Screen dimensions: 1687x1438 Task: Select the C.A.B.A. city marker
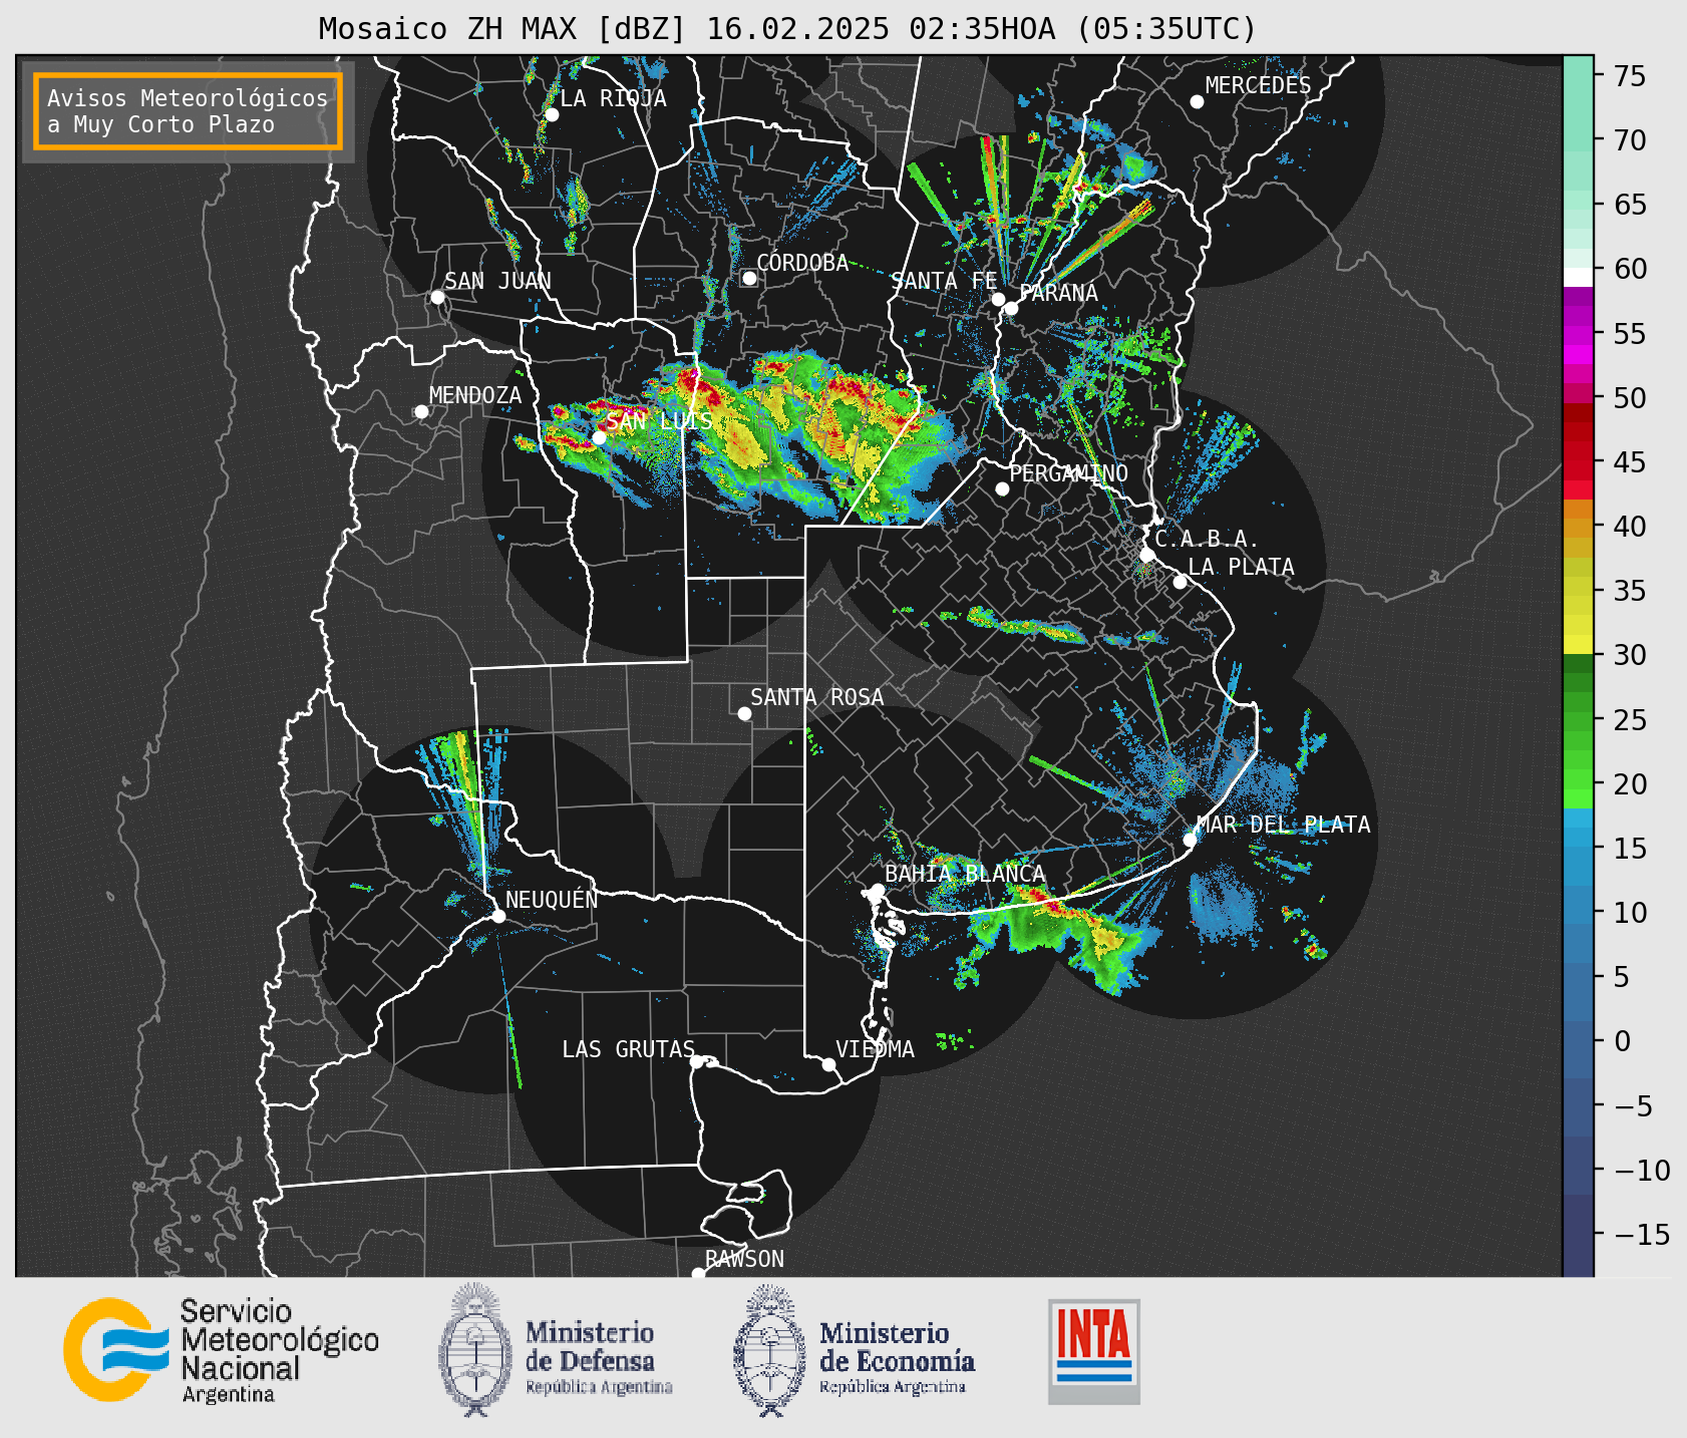click(x=1147, y=555)
